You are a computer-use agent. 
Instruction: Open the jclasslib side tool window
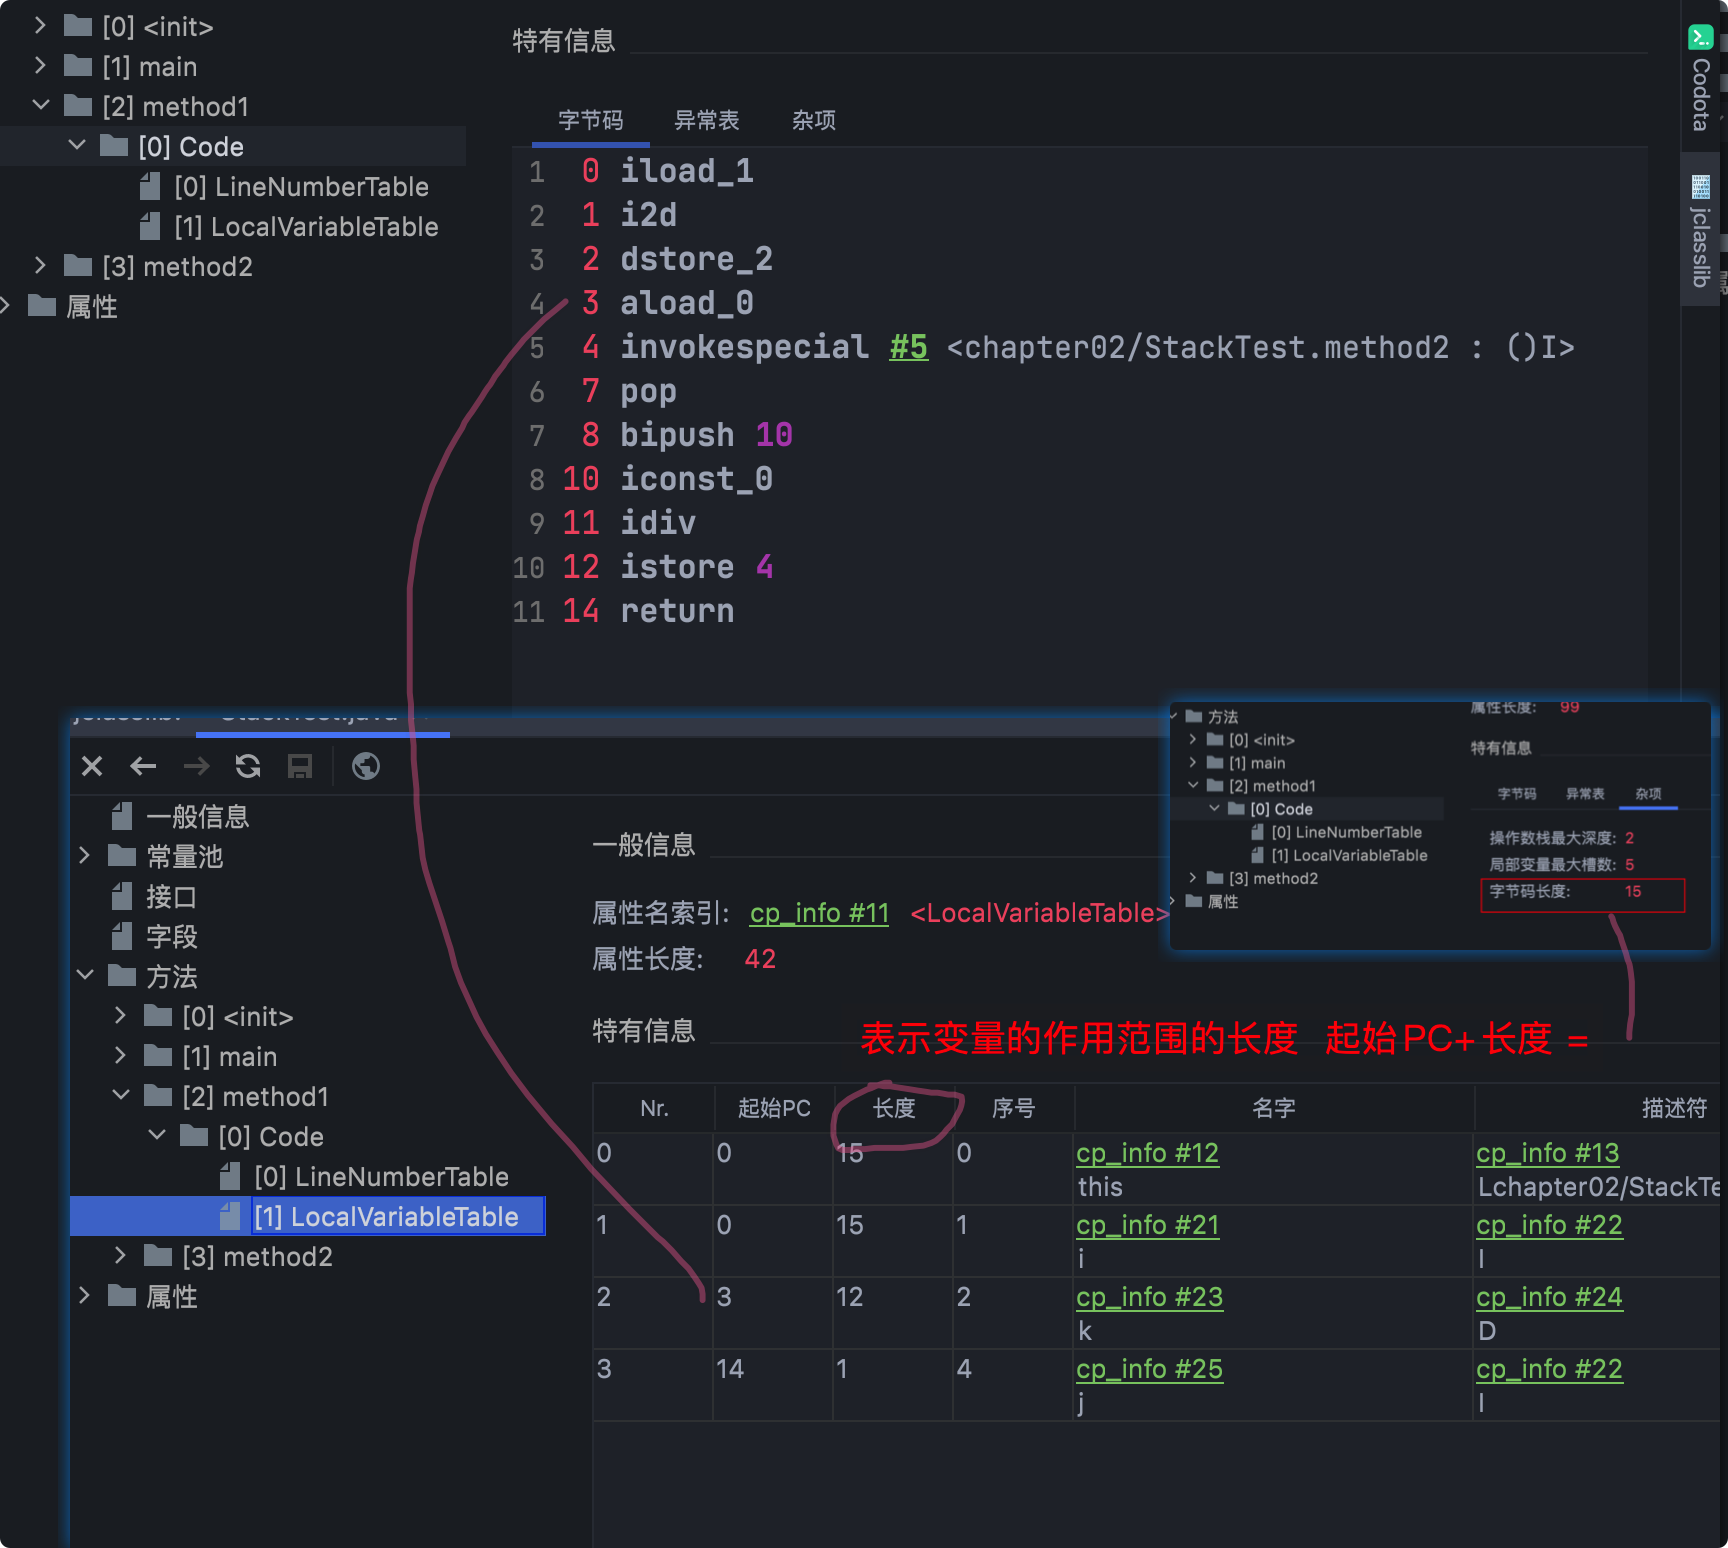click(x=1700, y=230)
